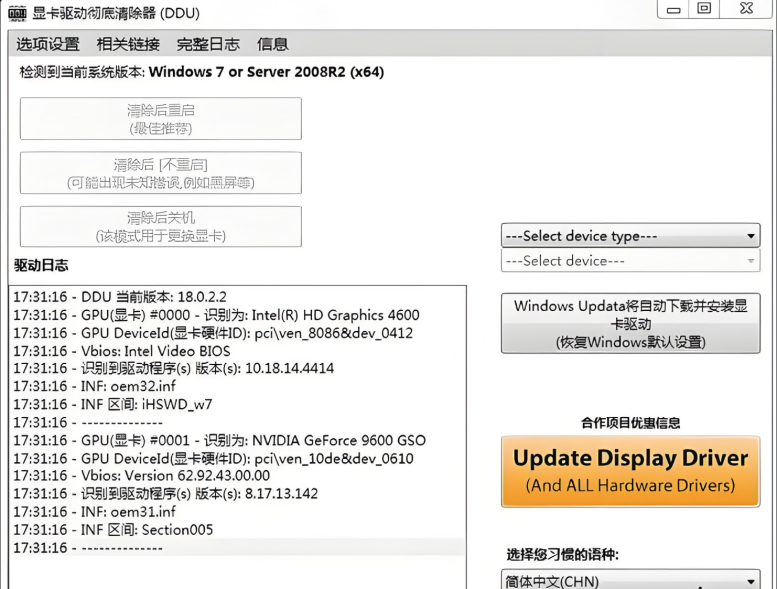This screenshot has height=589, width=777.
Task: Maximize the DDU window
Action: pos(704,9)
